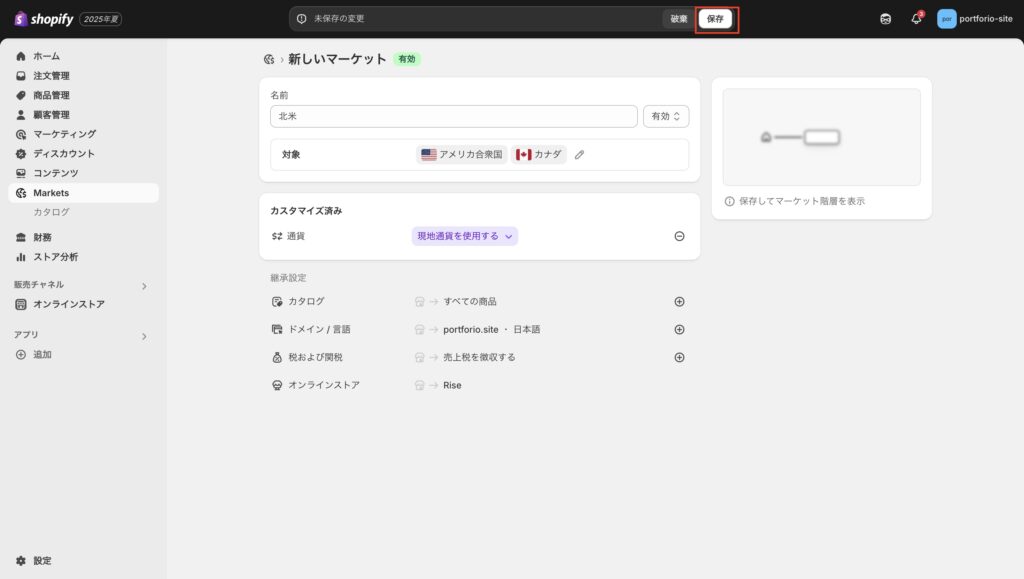1024x579 pixels.
Task: Click the 名前 field containing 北米
Action: tap(453, 116)
